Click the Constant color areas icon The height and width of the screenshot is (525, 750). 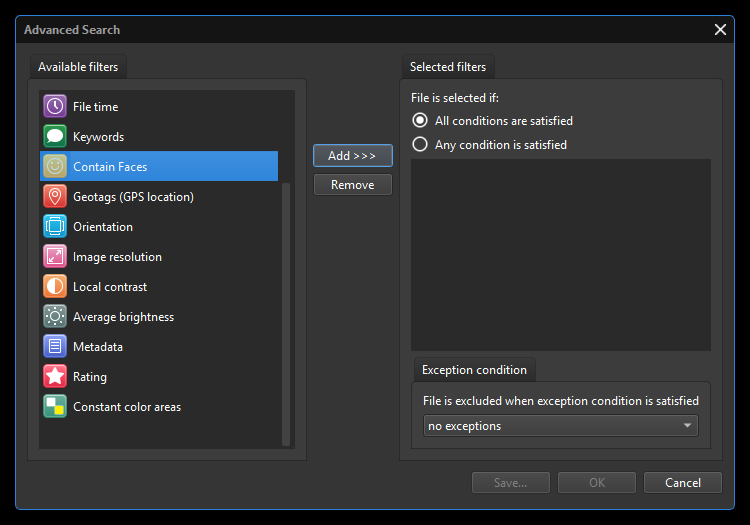coord(55,407)
